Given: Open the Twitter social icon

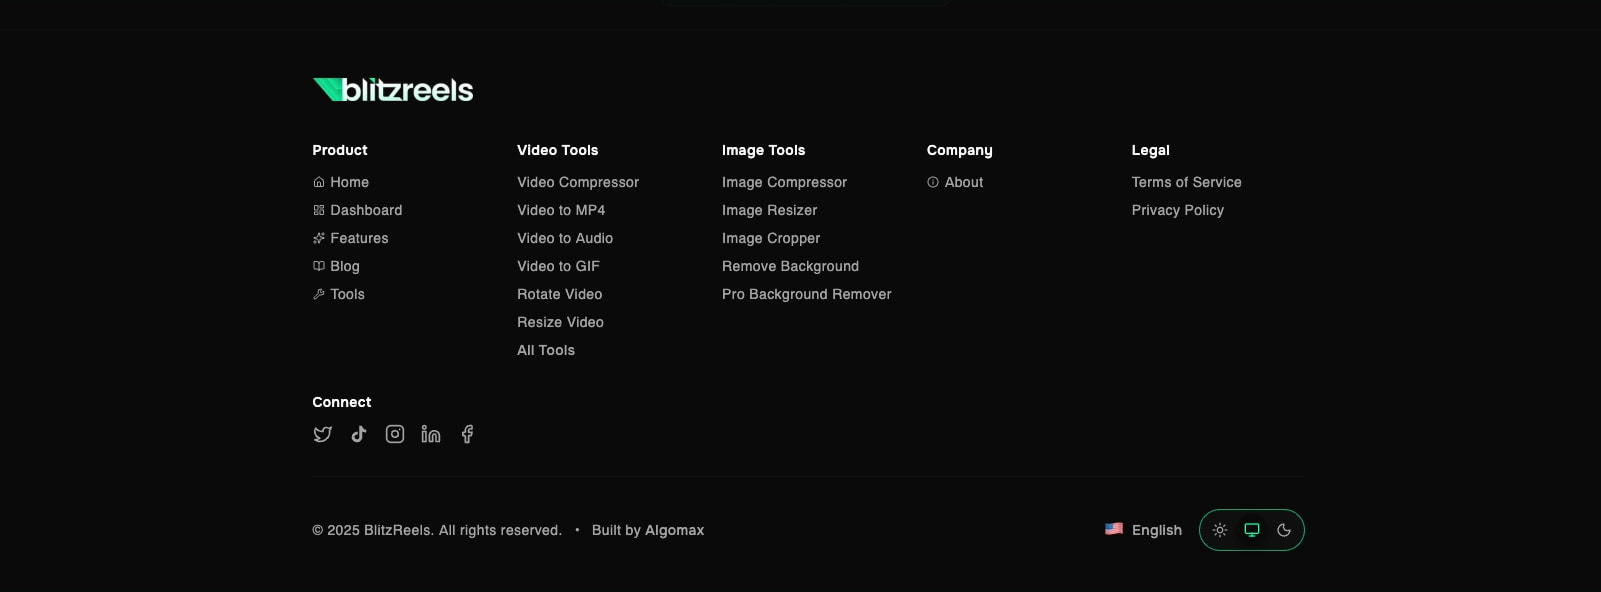Looking at the screenshot, I should click(322, 434).
